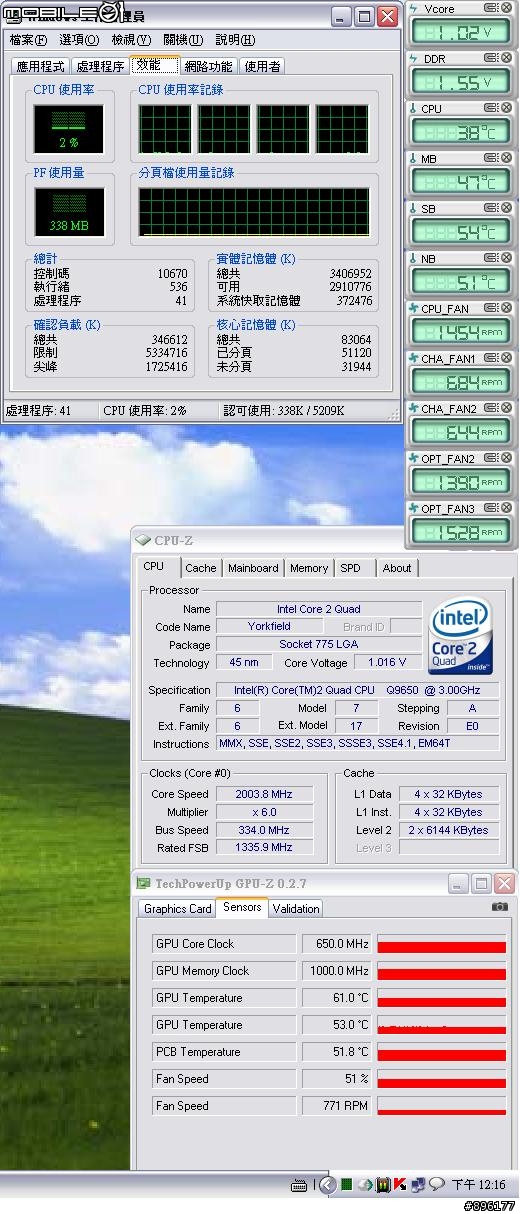Image resolution: width=520 pixels, height=1214 pixels.
Task: Dismiss the Vcore widget with its X icon
Action: pyautogui.click(x=506, y=8)
